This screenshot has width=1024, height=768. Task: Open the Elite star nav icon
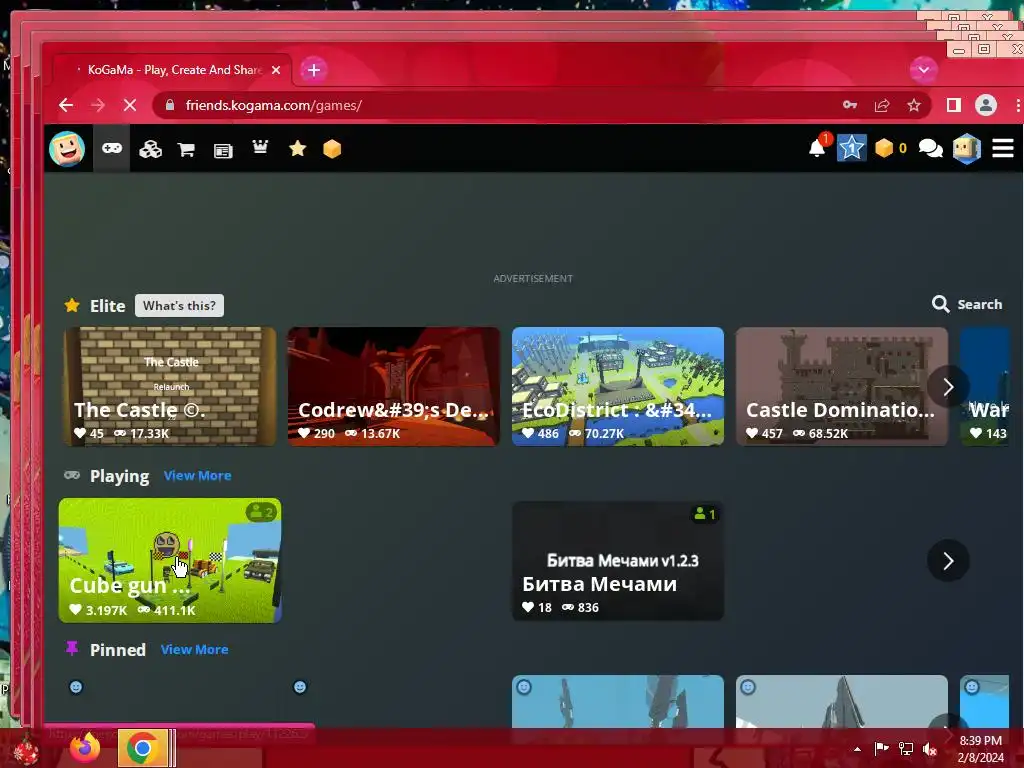click(x=297, y=149)
